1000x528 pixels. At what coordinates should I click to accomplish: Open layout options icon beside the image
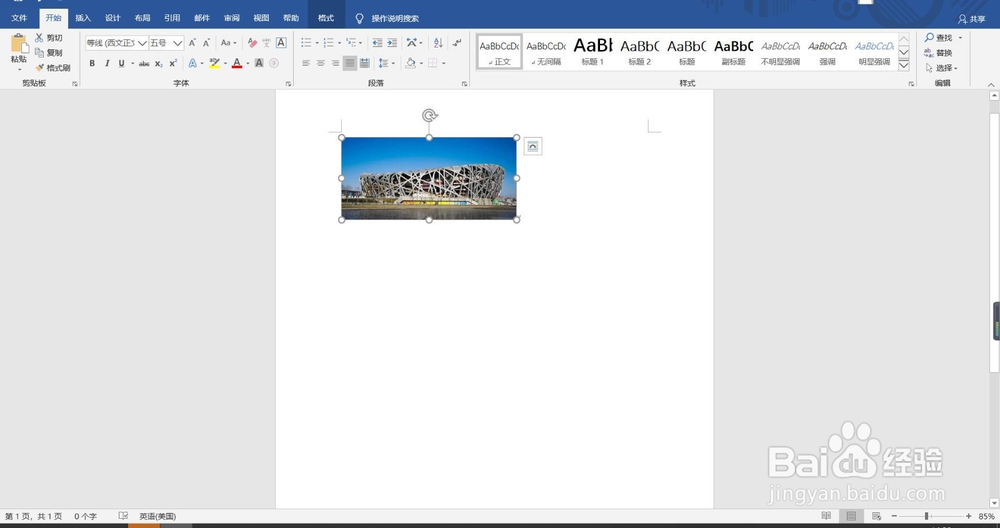coord(533,147)
